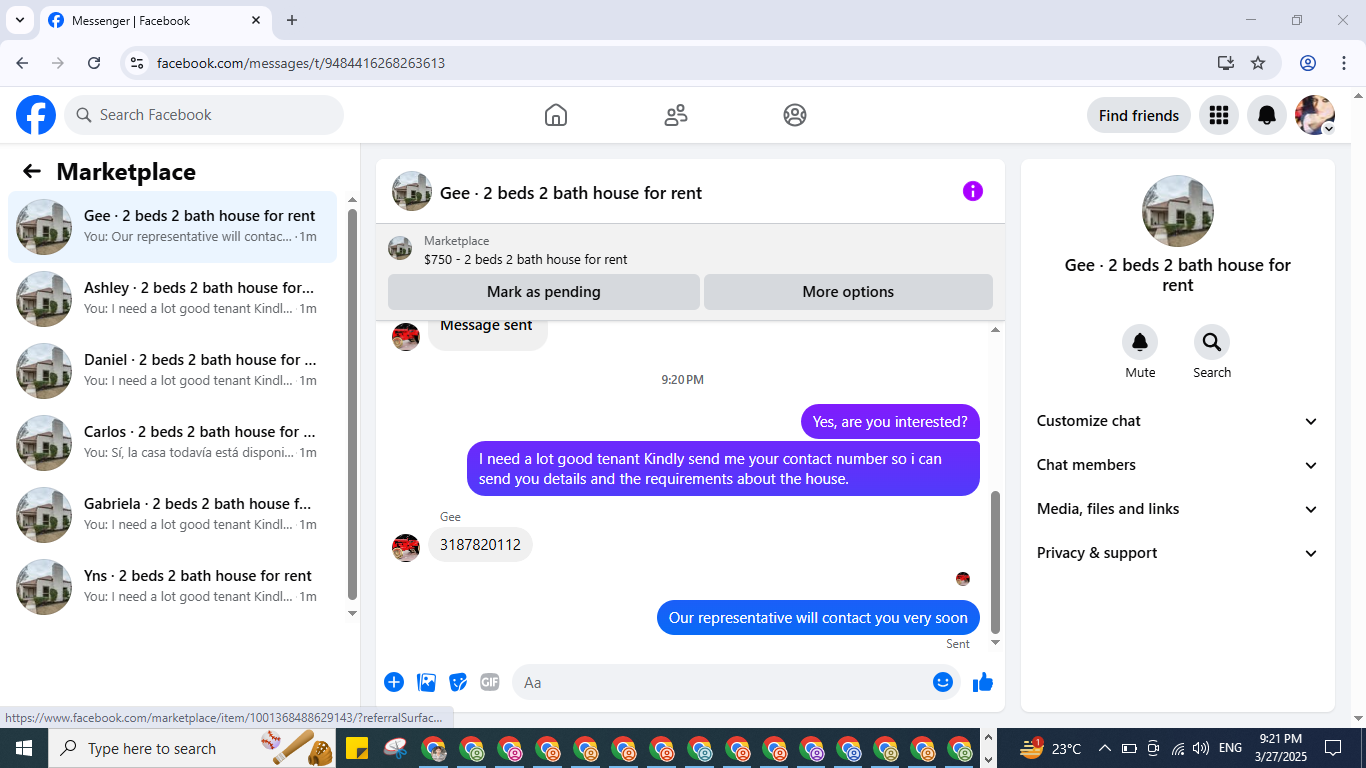Image resolution: width=1366 pixels, height=768 pixels.
Task: Click the back arrow beside Marketplace
Action: (32, 171)
